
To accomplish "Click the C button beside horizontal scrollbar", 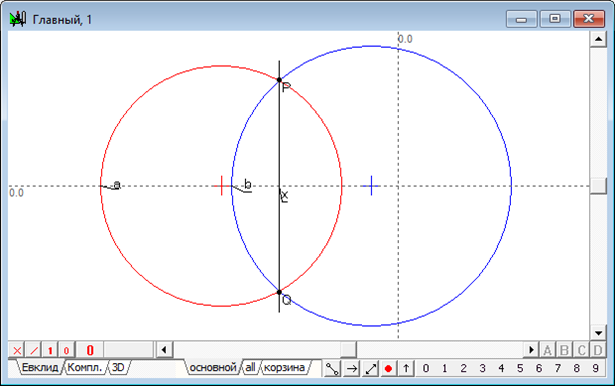I will pos(581,350).
